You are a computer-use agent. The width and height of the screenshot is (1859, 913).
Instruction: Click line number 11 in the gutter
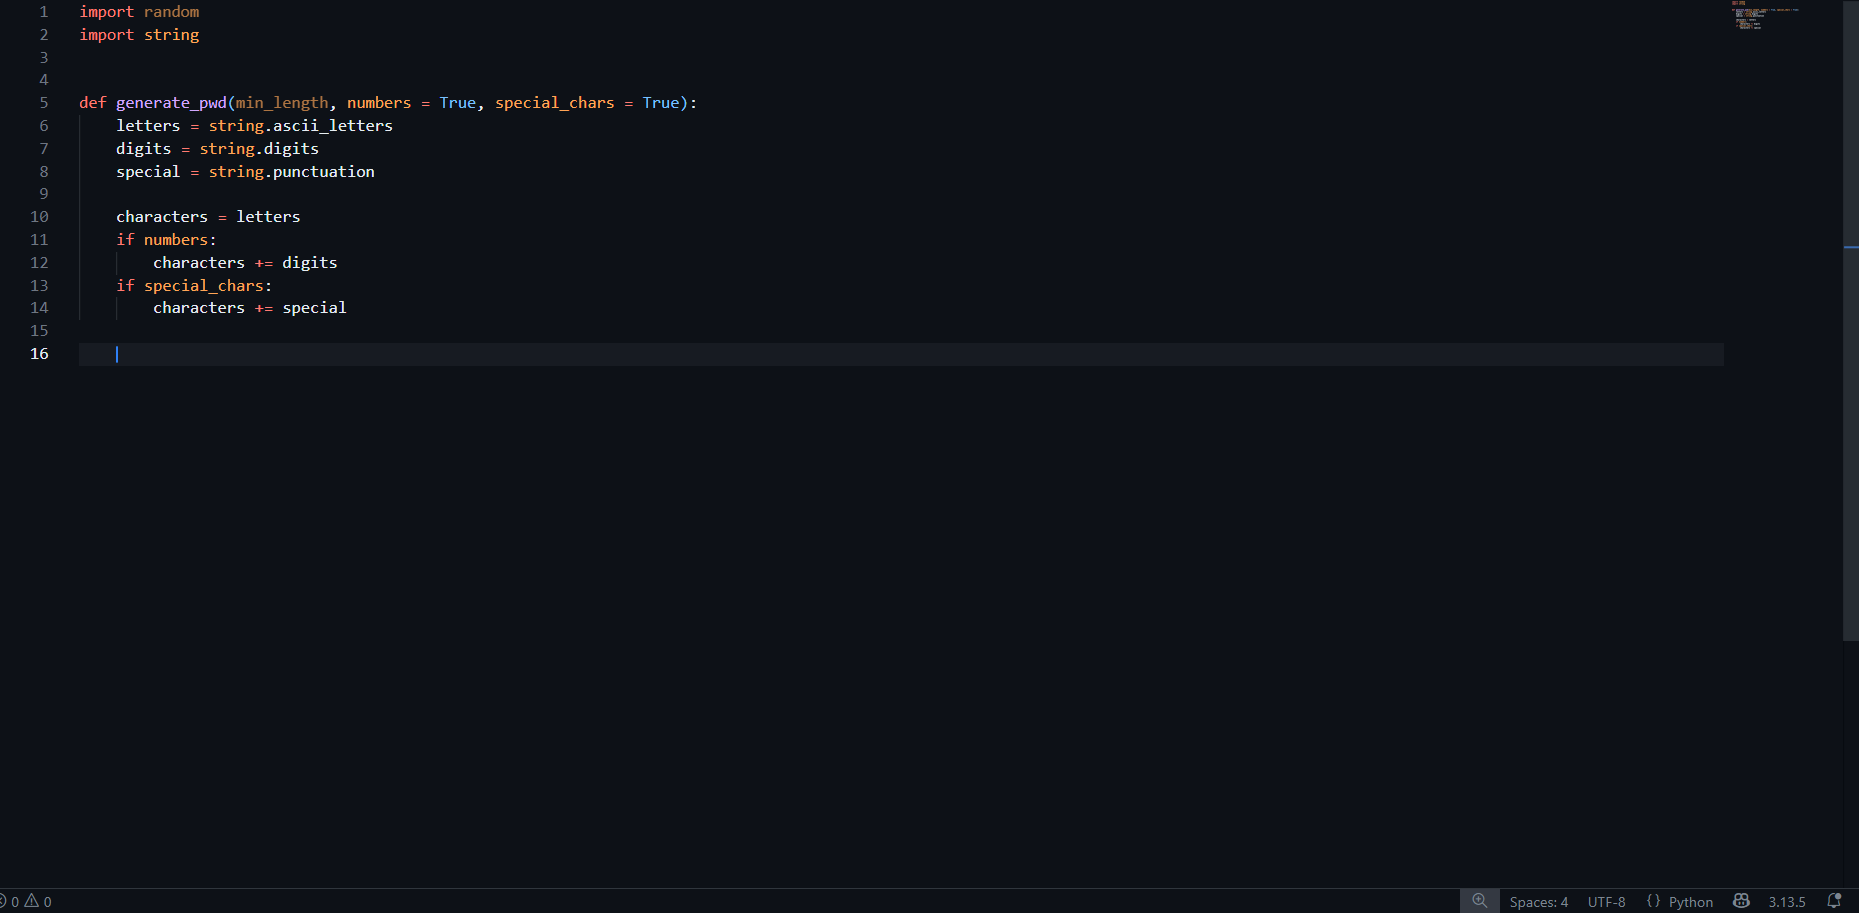[x=39, y=240]
